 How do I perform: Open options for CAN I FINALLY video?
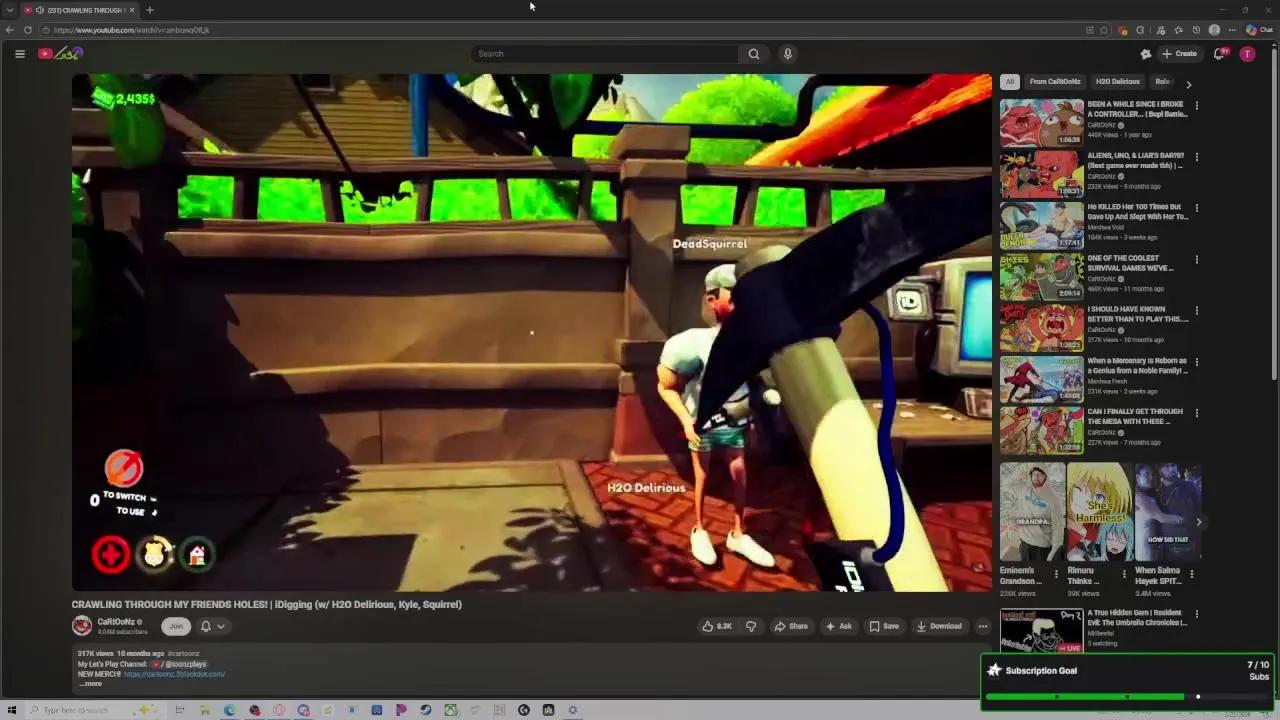tap(1197, 413)
